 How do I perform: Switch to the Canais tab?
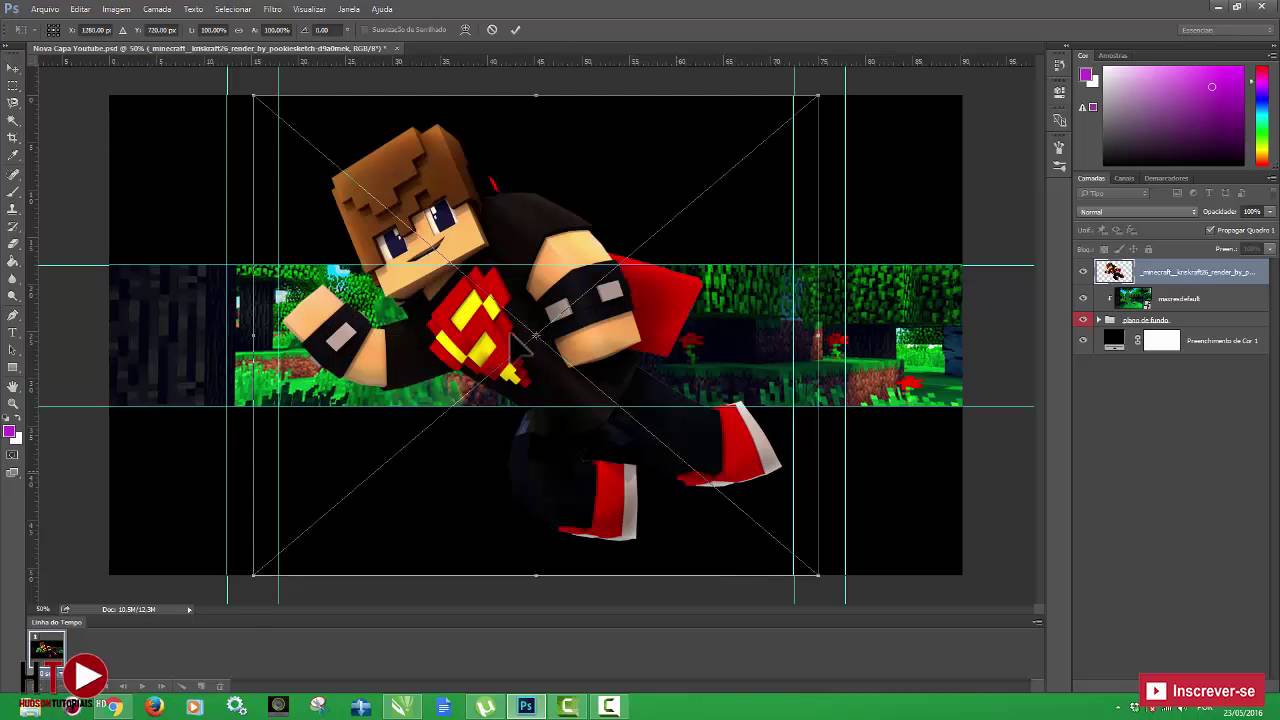pyautogui.click(x=1124, y=178)
